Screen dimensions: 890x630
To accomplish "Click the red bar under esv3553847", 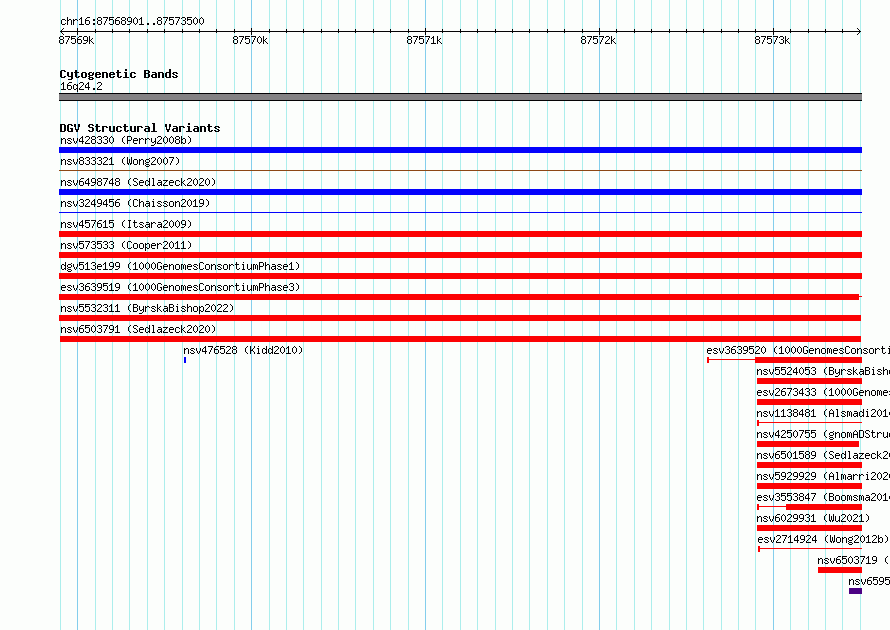I will point(824,507).
